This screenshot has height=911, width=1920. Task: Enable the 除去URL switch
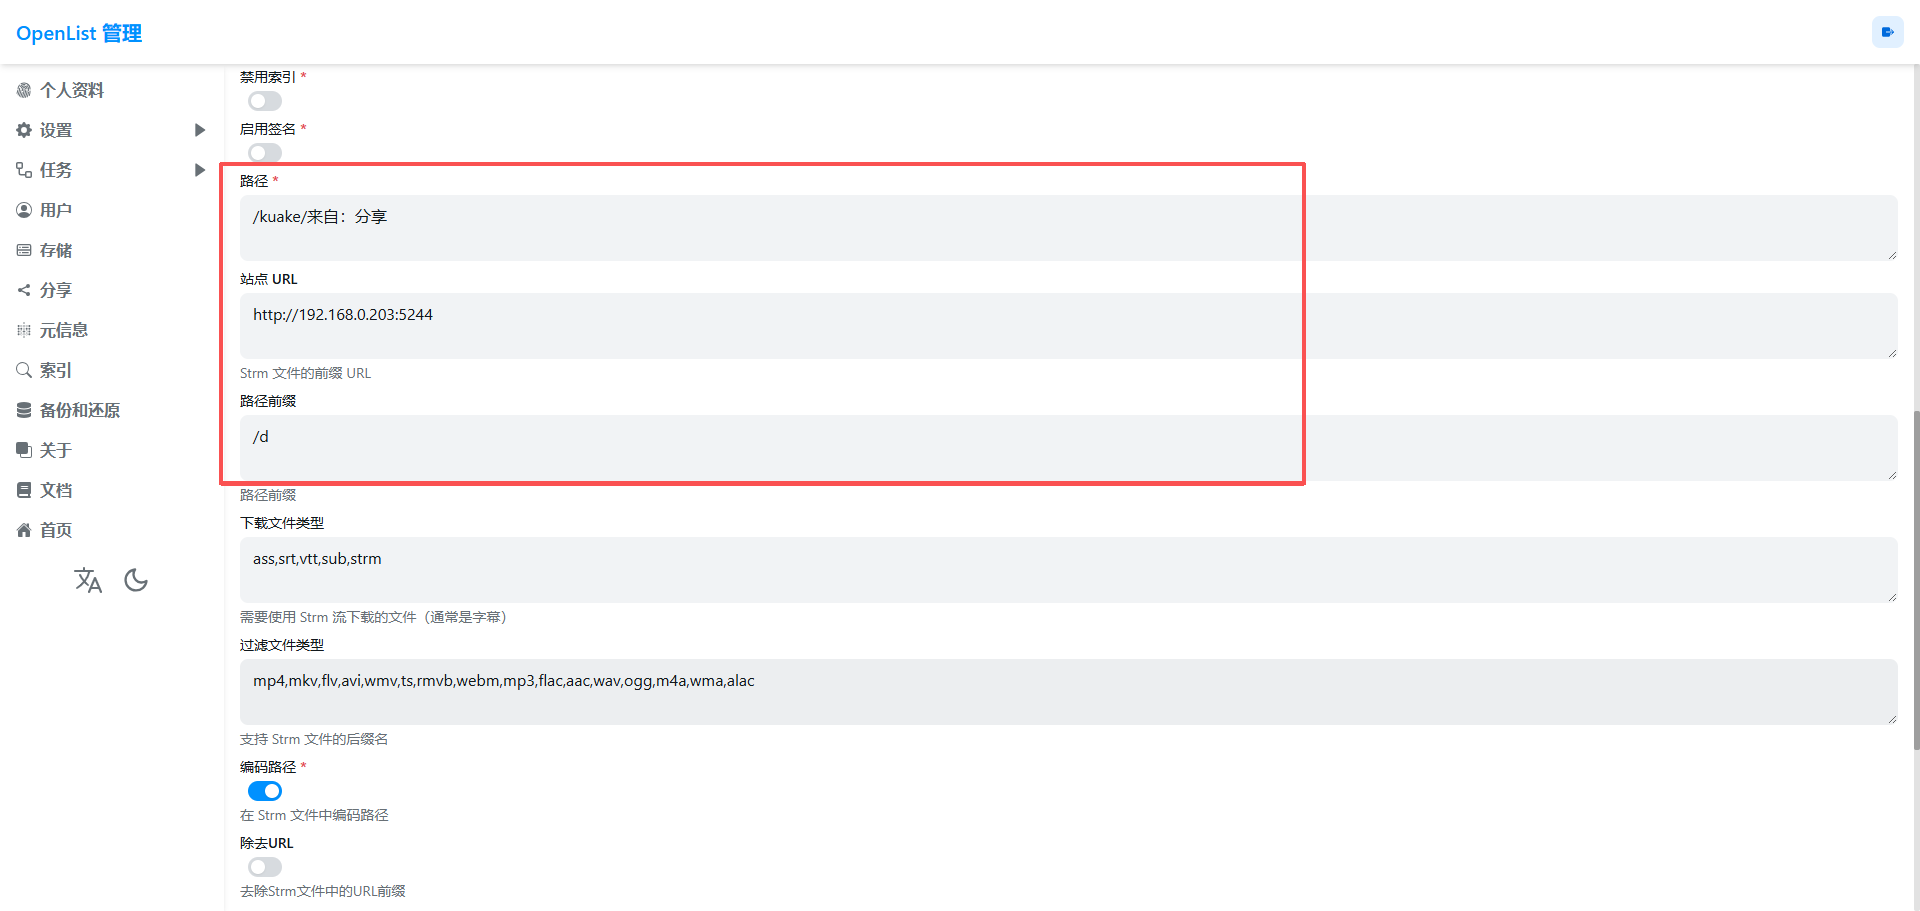click(265, 867)
